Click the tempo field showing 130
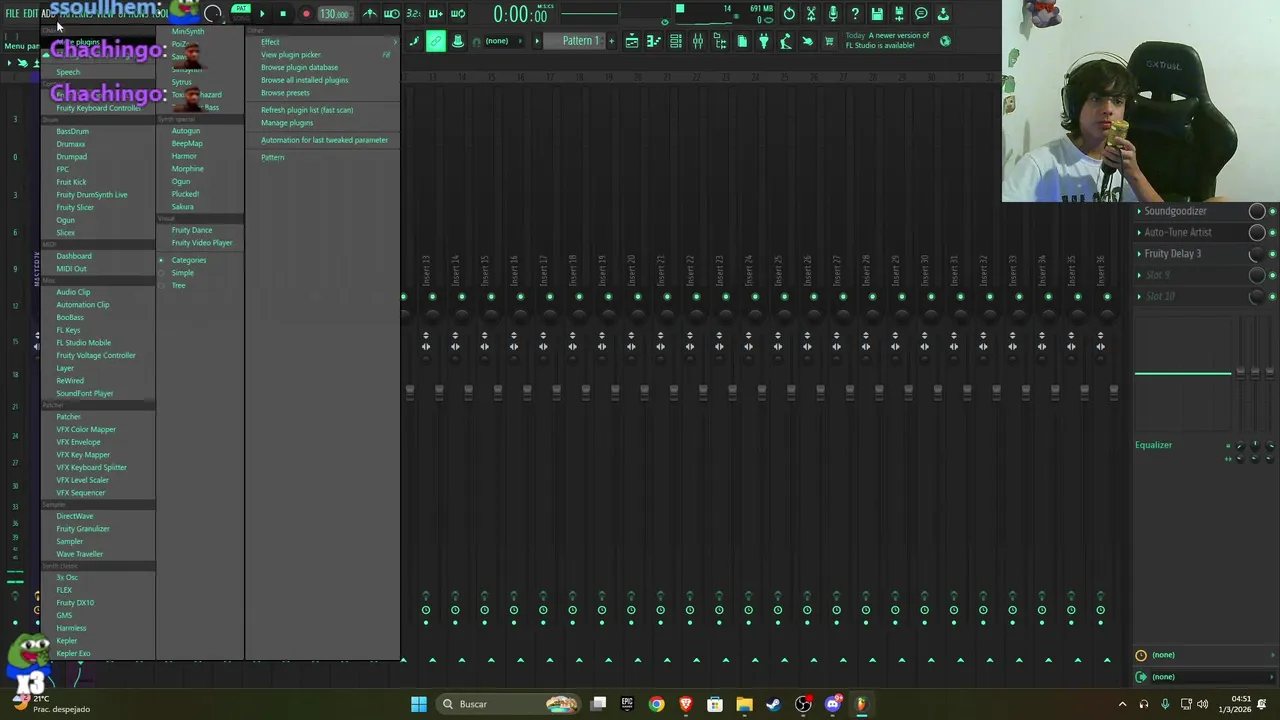The image size is (1280, 720). (334, 14)
